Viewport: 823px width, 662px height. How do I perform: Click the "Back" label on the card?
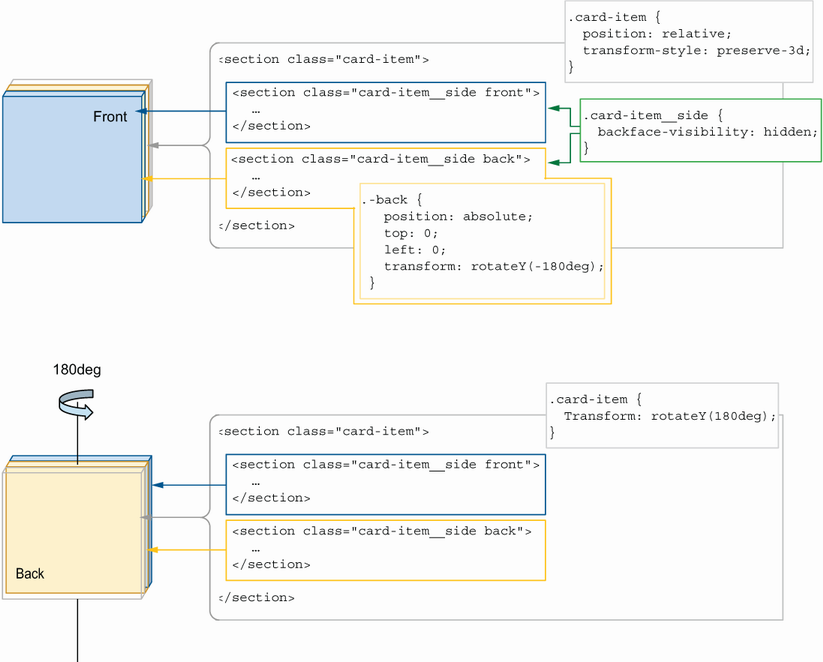(x=30, y=574)
